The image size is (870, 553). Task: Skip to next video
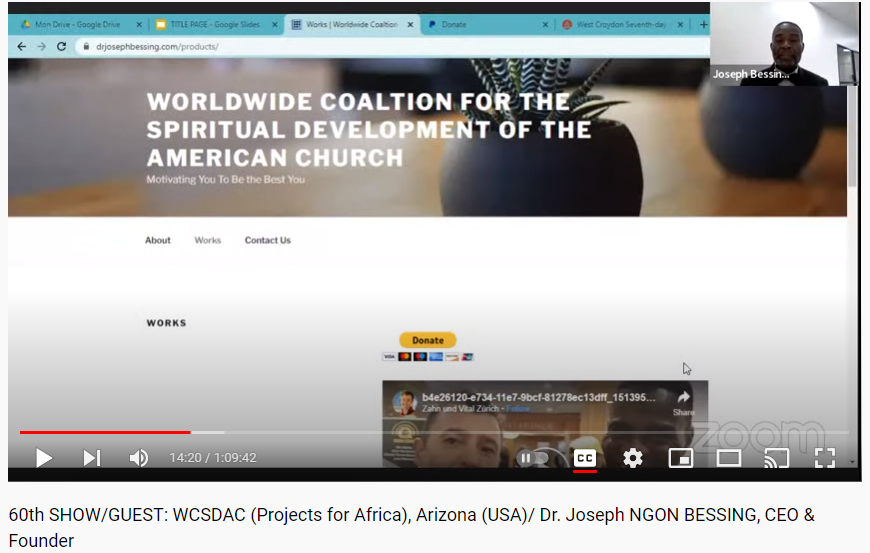tap(92, 458)
